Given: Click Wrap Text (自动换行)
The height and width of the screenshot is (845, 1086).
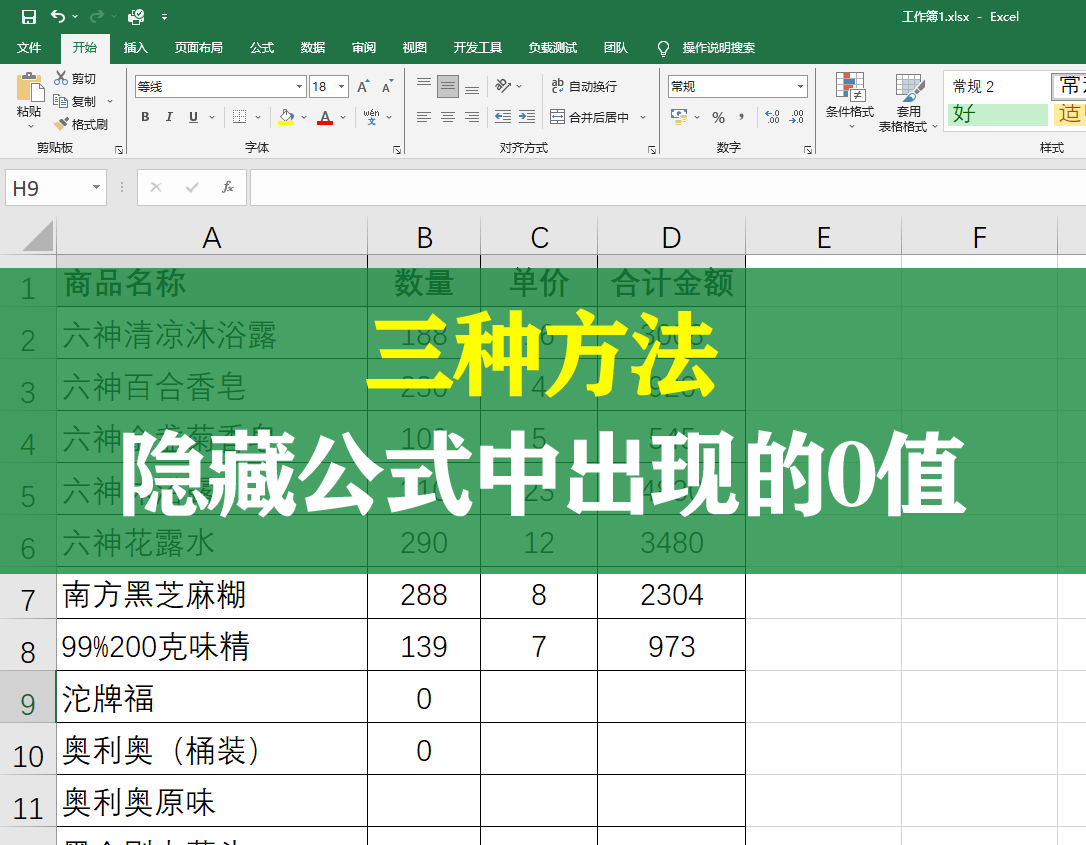Looking at the screenshot, I should (584, 86).
